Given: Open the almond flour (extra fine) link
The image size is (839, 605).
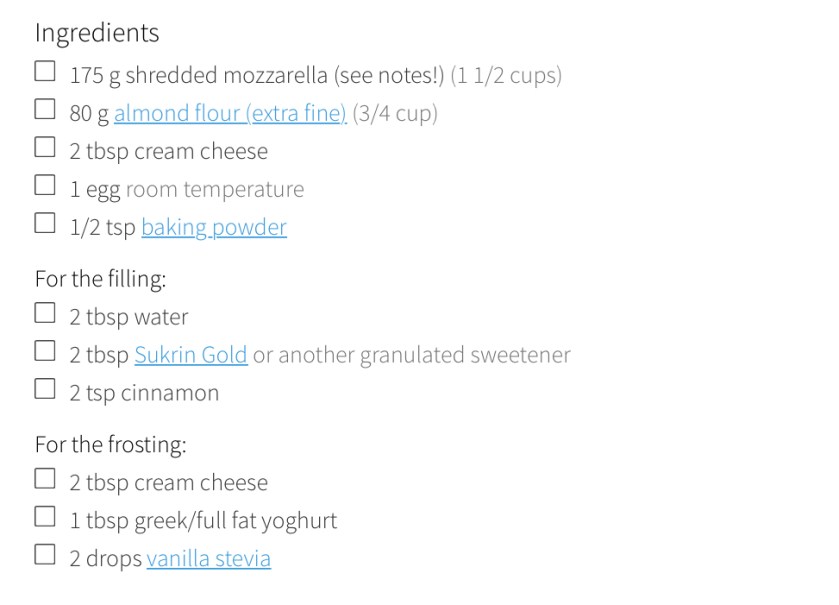Looking at the screenshot, I should coord(230,114).
